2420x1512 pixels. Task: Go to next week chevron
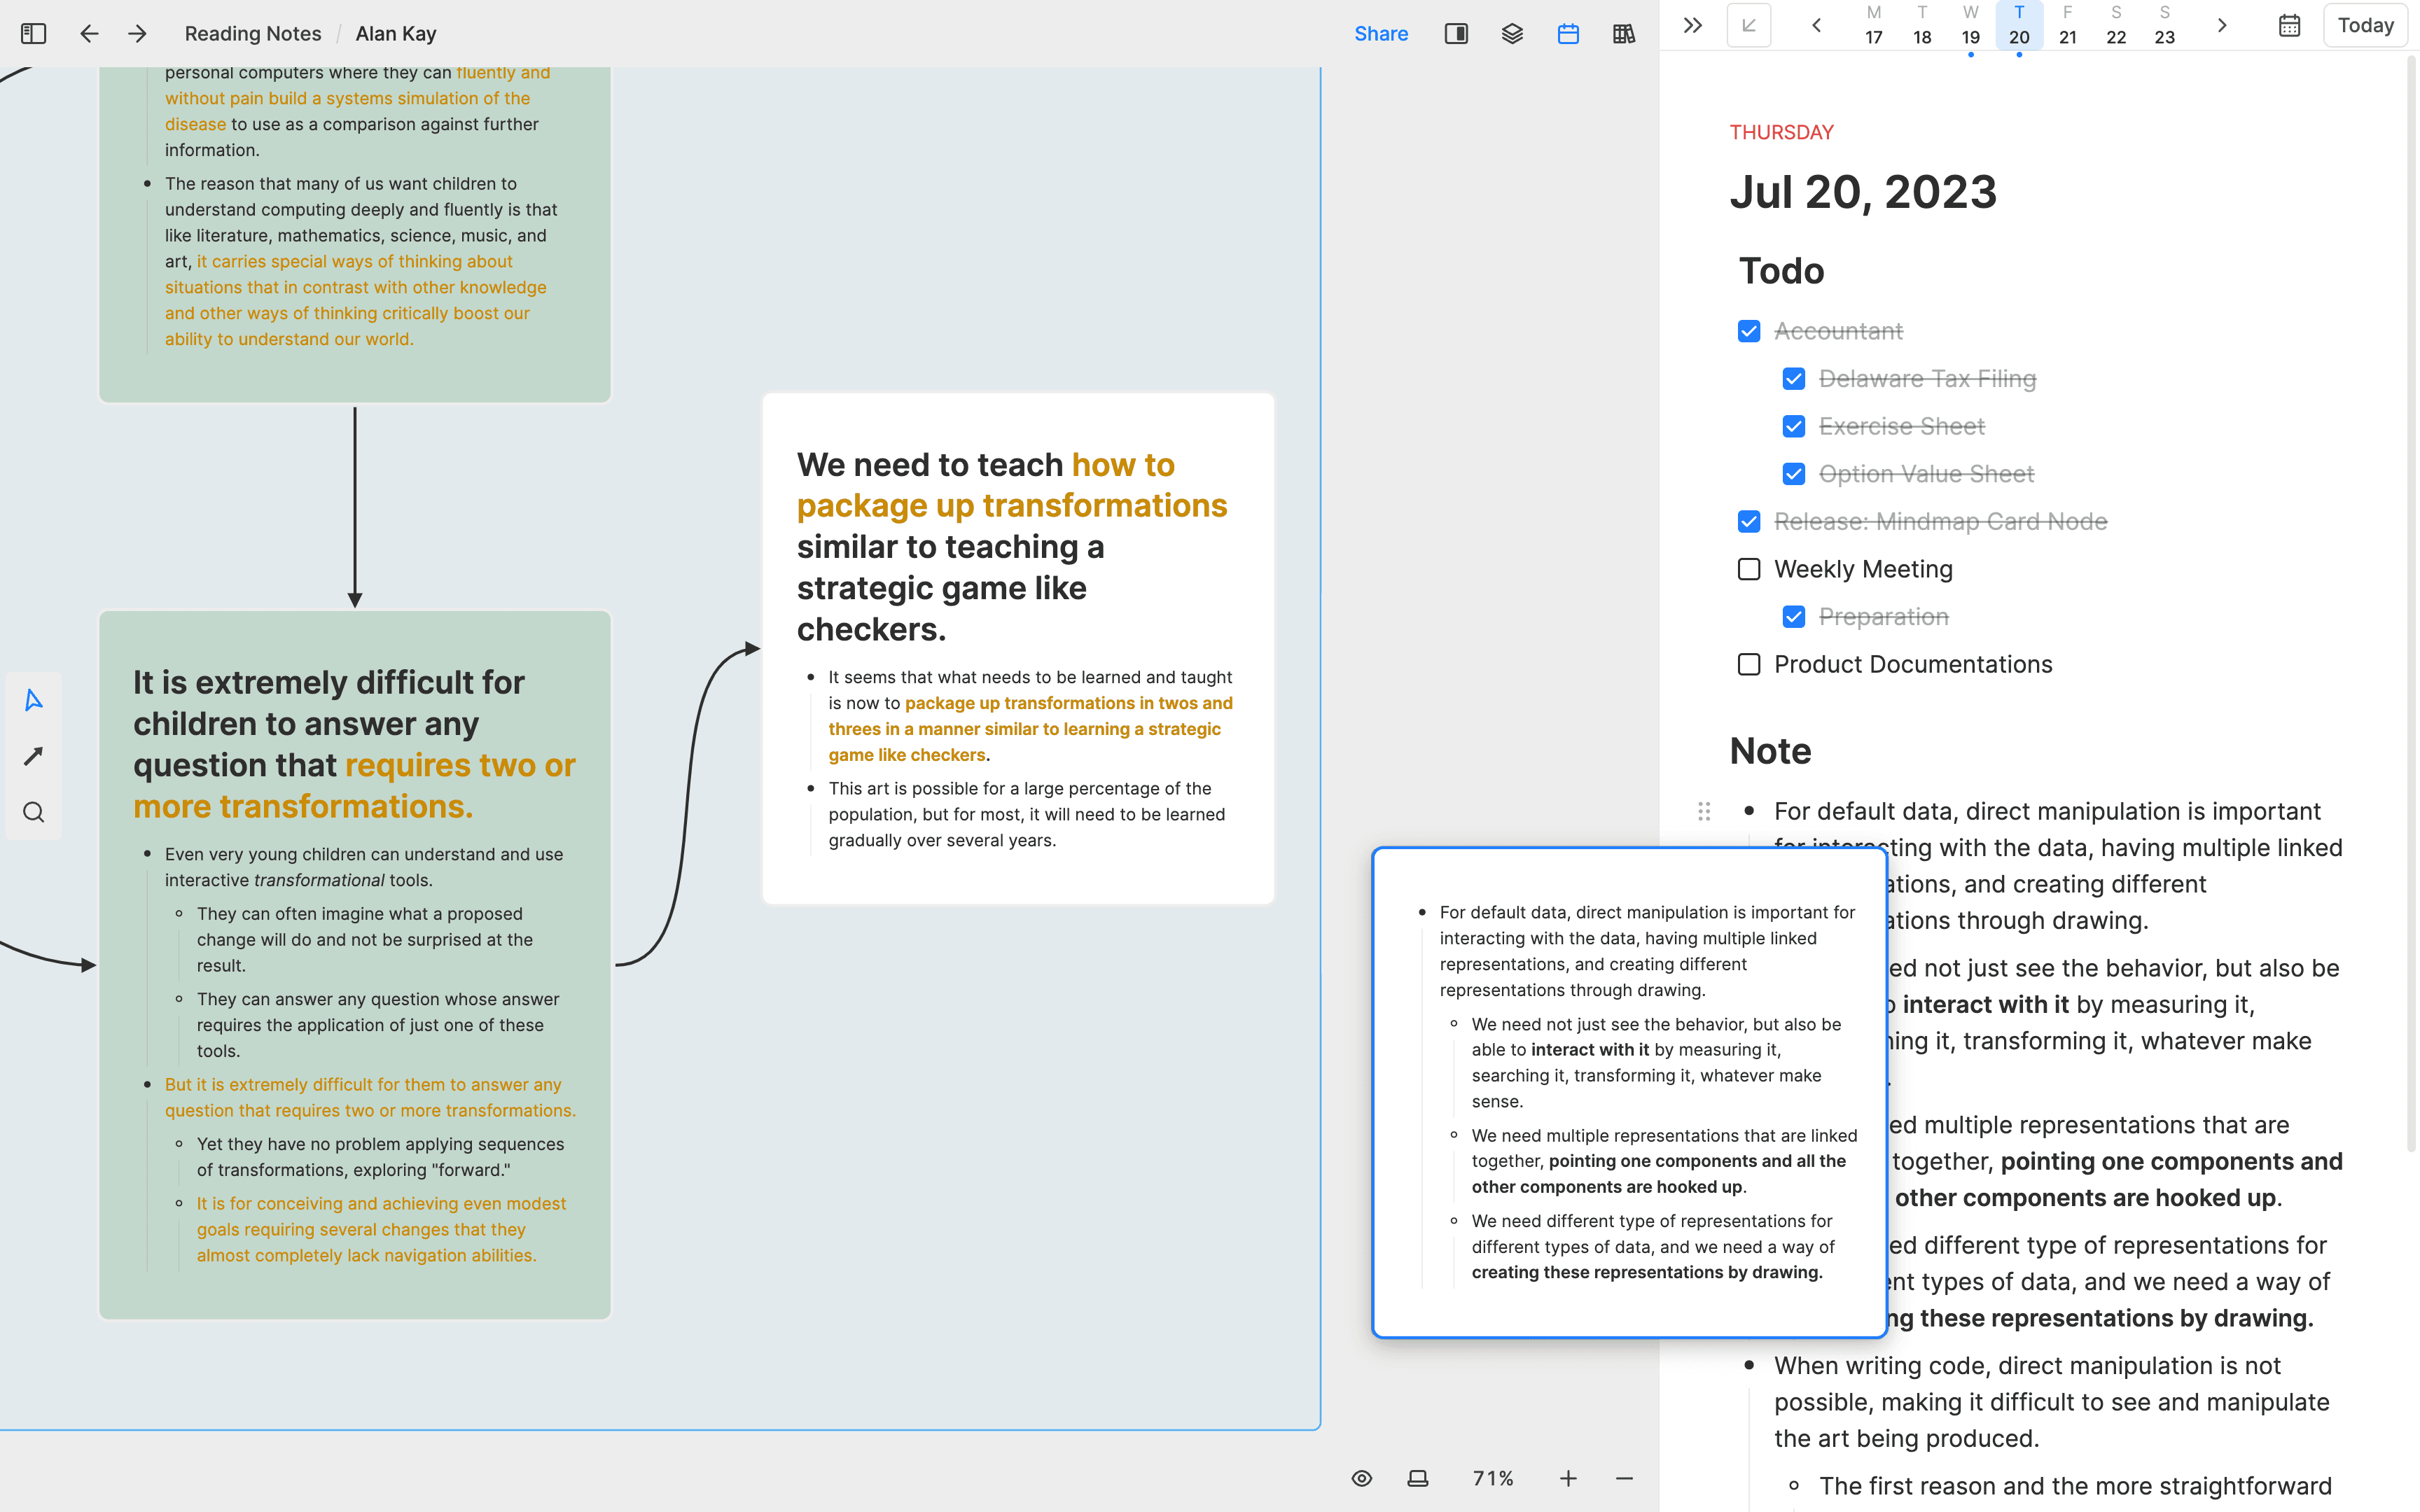tap(2222, 25)
